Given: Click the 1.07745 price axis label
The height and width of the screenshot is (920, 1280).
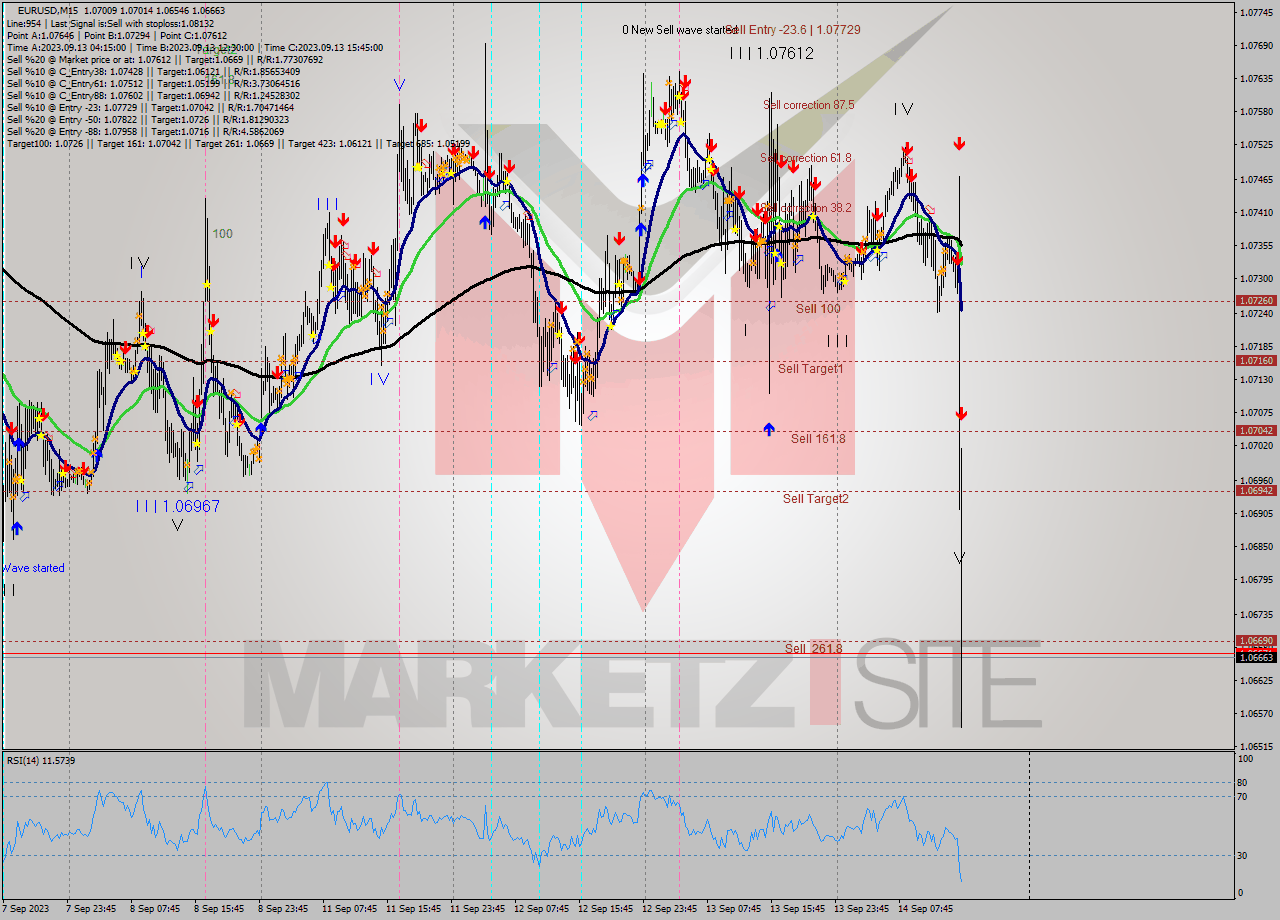Looking at the screenshot, I should point(1256,12).
